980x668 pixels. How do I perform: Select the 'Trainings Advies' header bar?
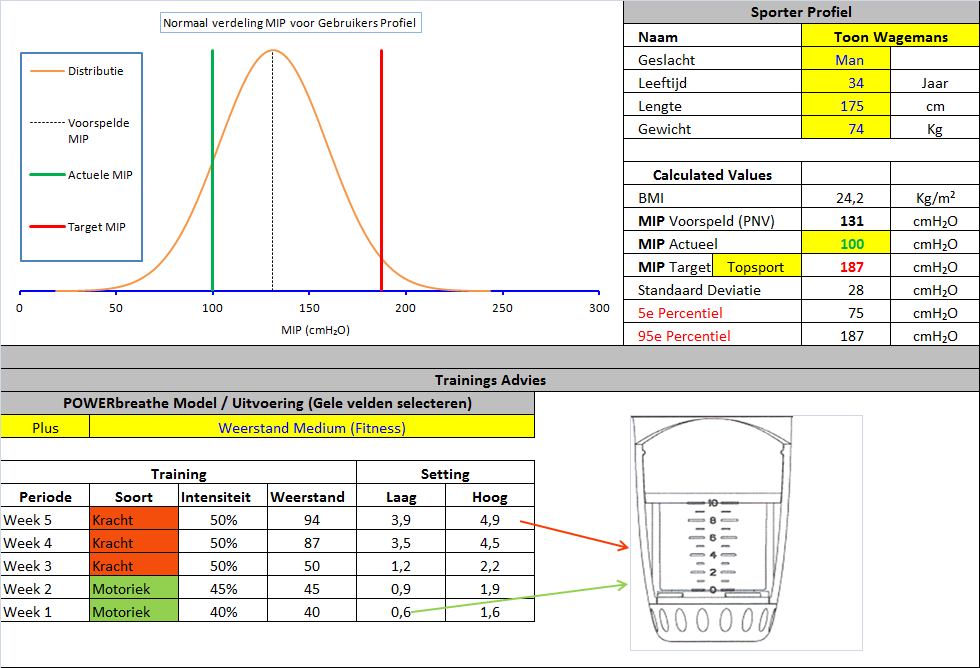click(489, 380)
